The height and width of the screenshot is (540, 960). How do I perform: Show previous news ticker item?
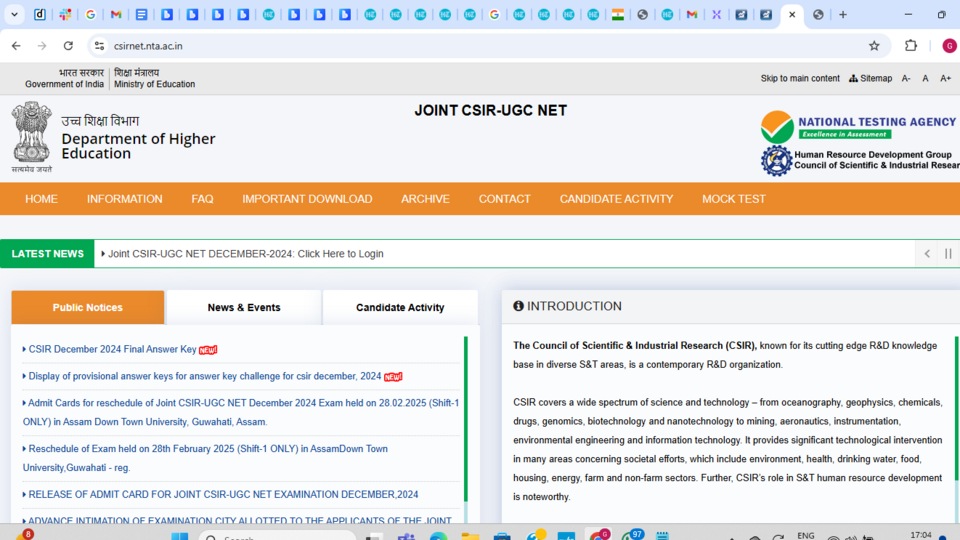(927, 253)
